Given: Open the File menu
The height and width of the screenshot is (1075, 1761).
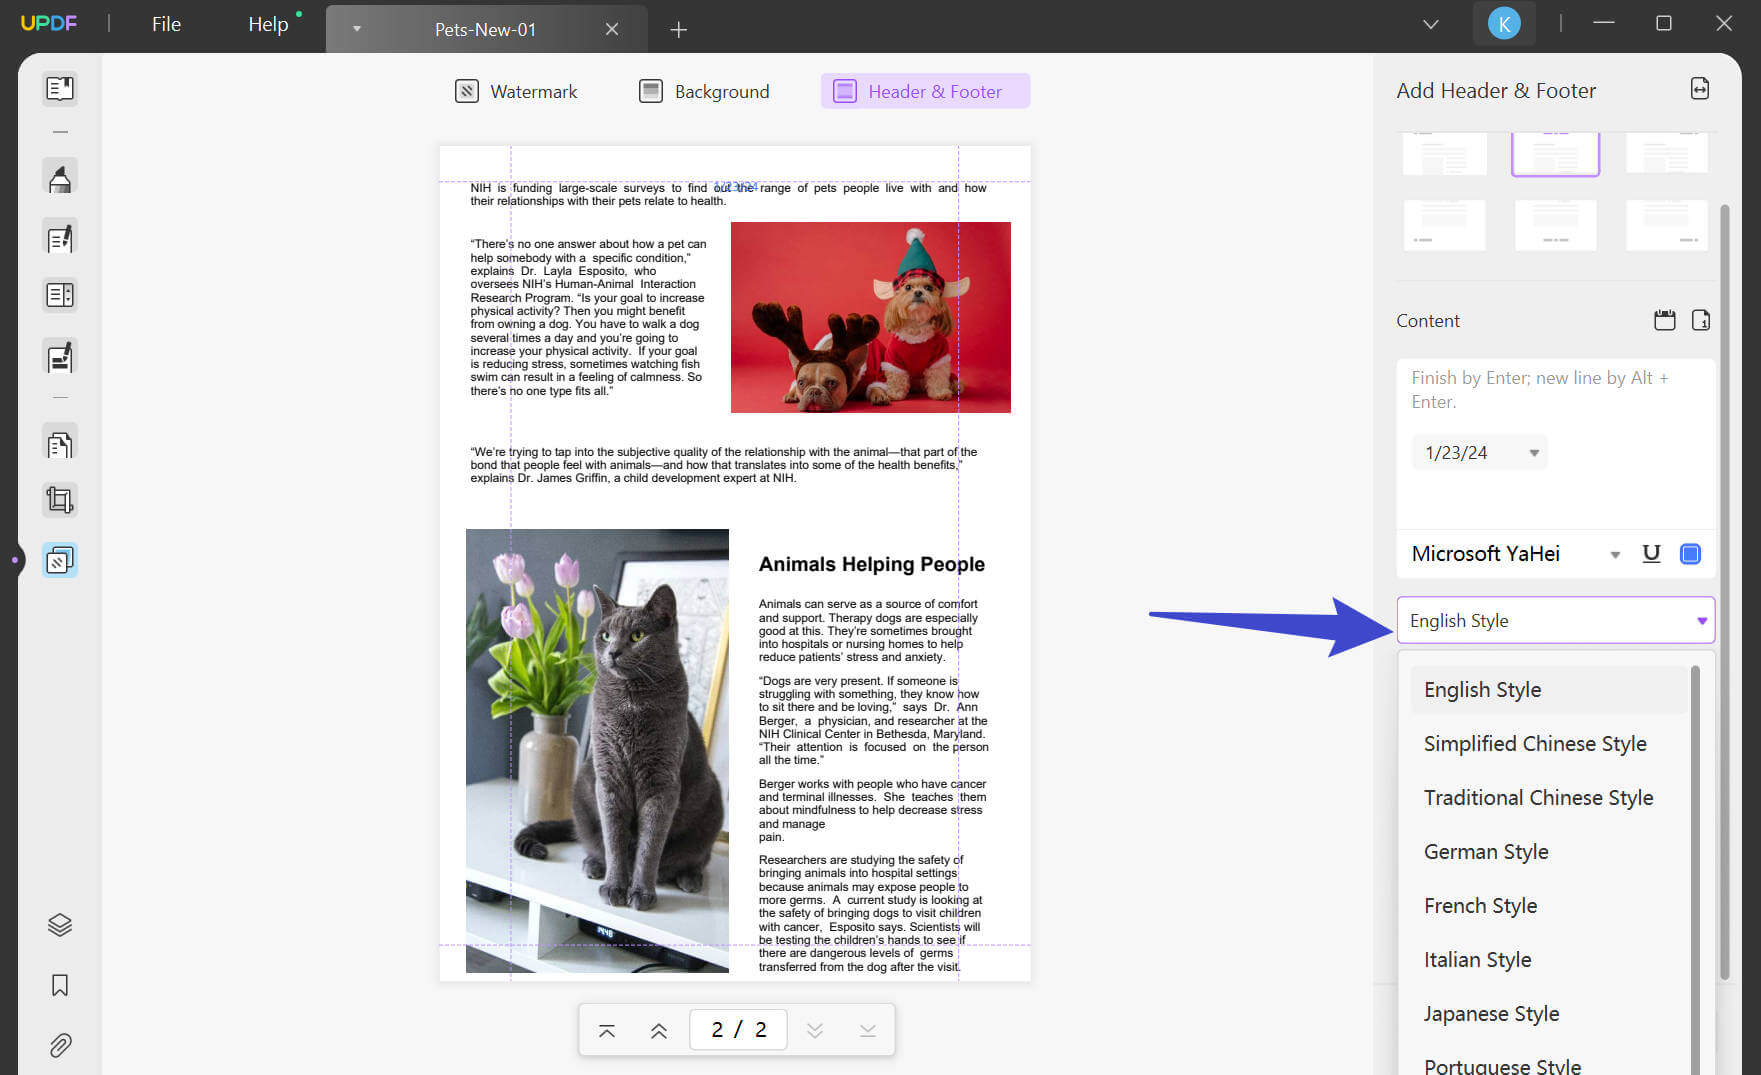Looking at the screenshot, I should point(166,23).
